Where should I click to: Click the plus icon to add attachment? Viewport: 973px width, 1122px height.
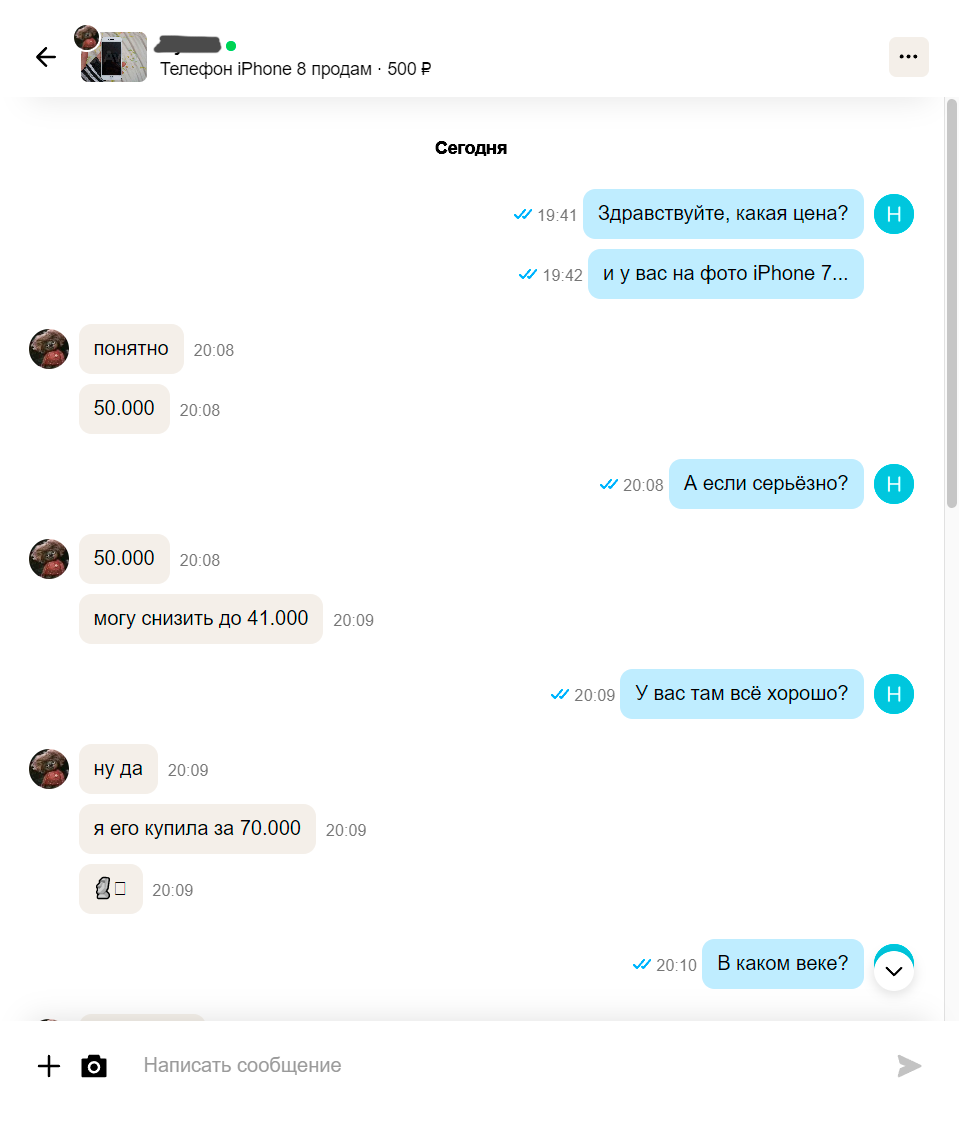tap(49, 1065)
